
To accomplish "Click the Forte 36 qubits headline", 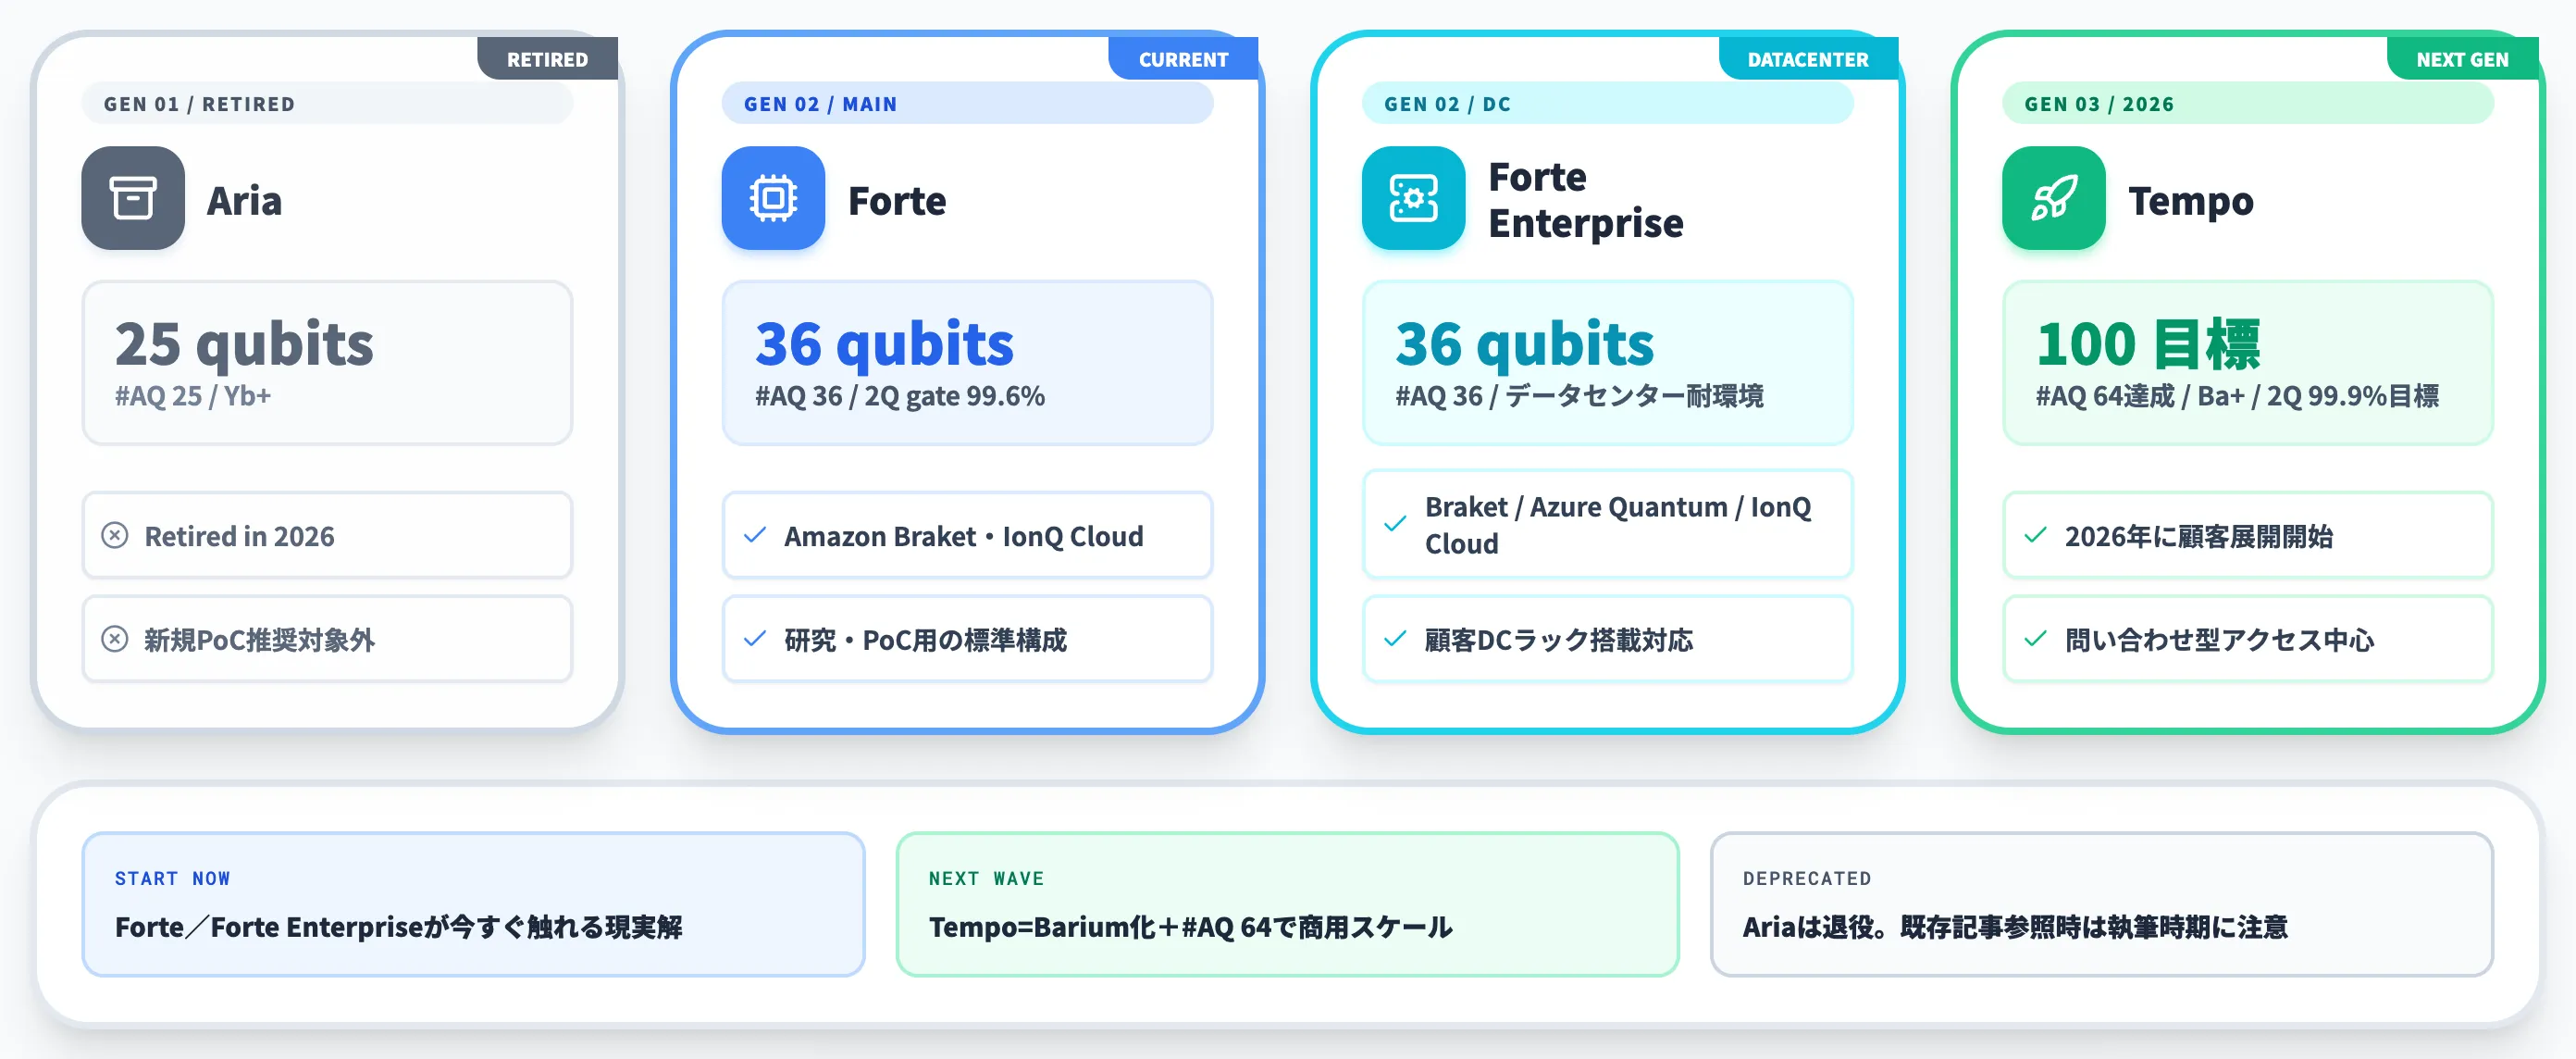I will [x=884, y=344].
